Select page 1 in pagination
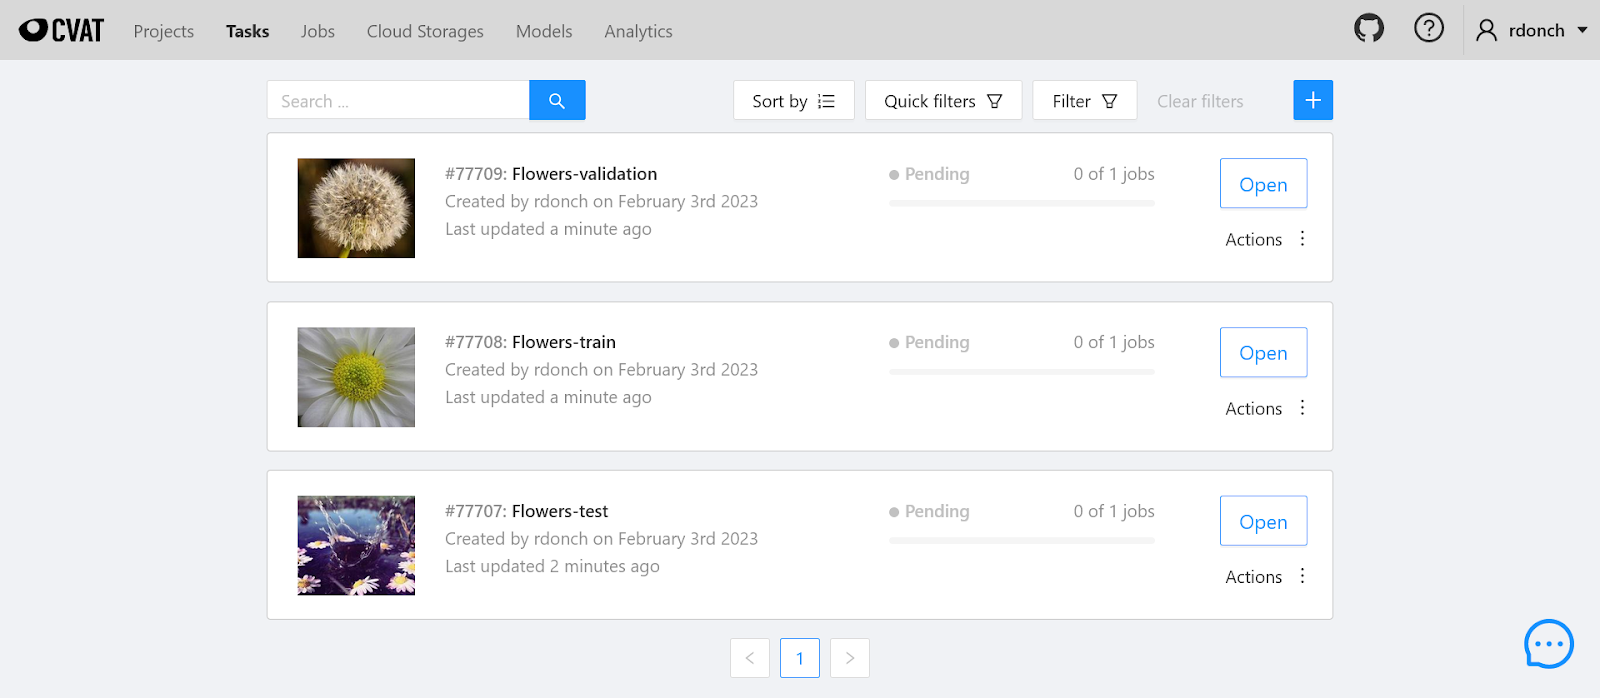This screenshot has width=1600, height=698. (x=800, y=658)
